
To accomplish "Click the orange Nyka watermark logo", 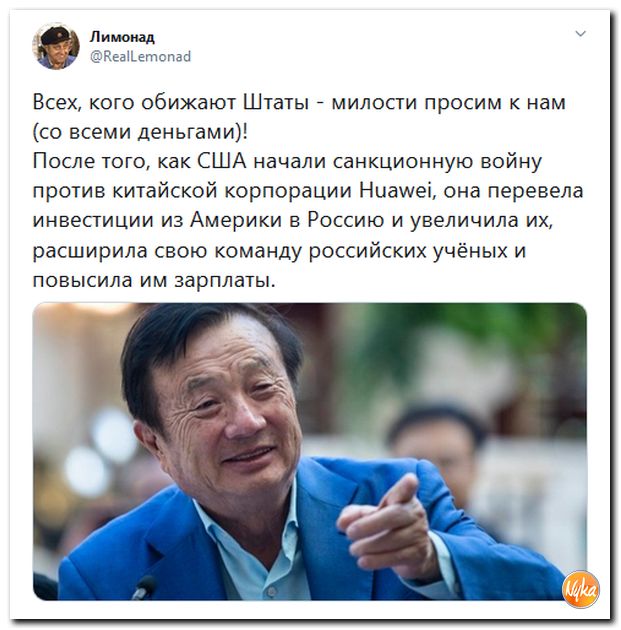I will (x=581, y=589).
